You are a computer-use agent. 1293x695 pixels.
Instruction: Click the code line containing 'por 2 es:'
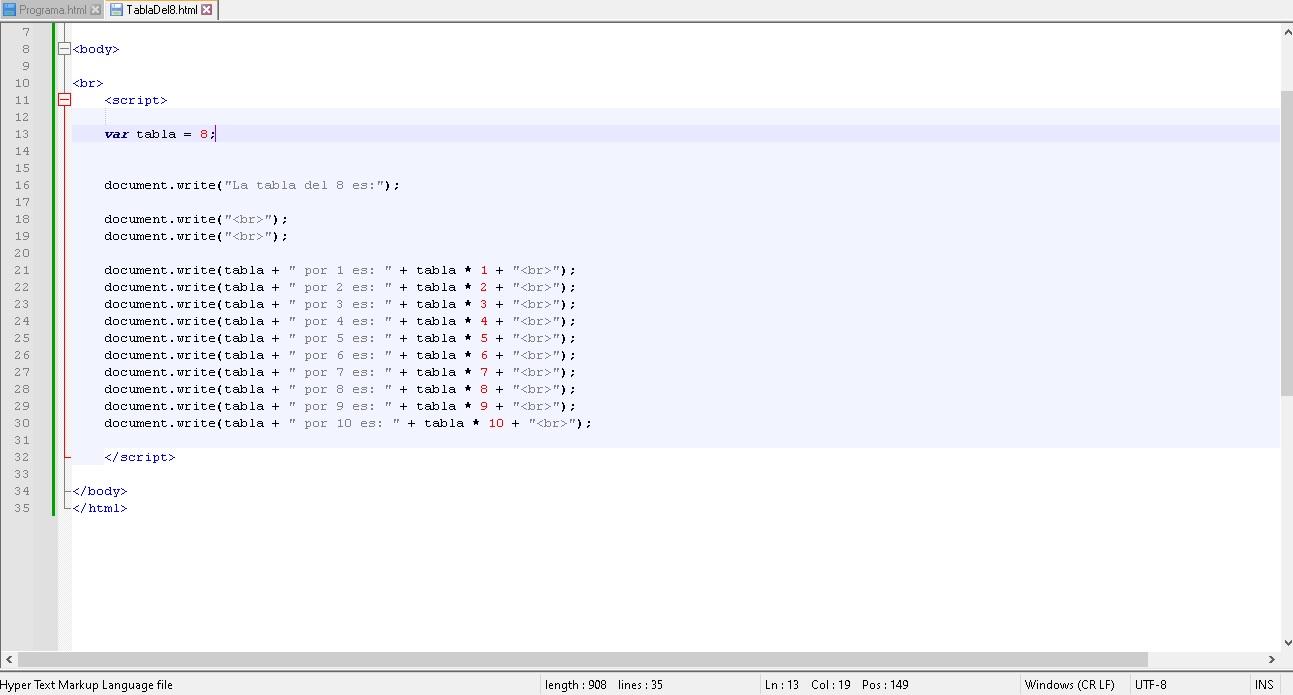tap(340, 287)
